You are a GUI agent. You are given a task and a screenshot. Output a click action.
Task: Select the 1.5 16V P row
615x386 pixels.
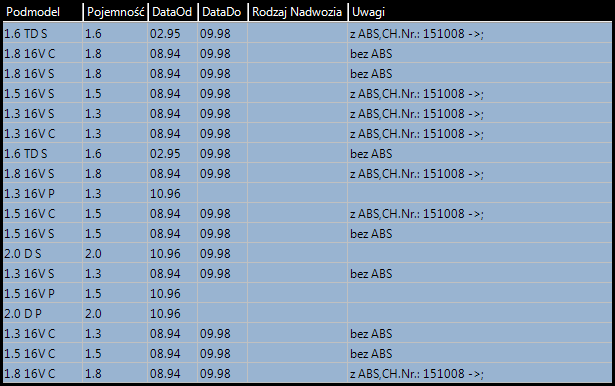tap(307, 293)
